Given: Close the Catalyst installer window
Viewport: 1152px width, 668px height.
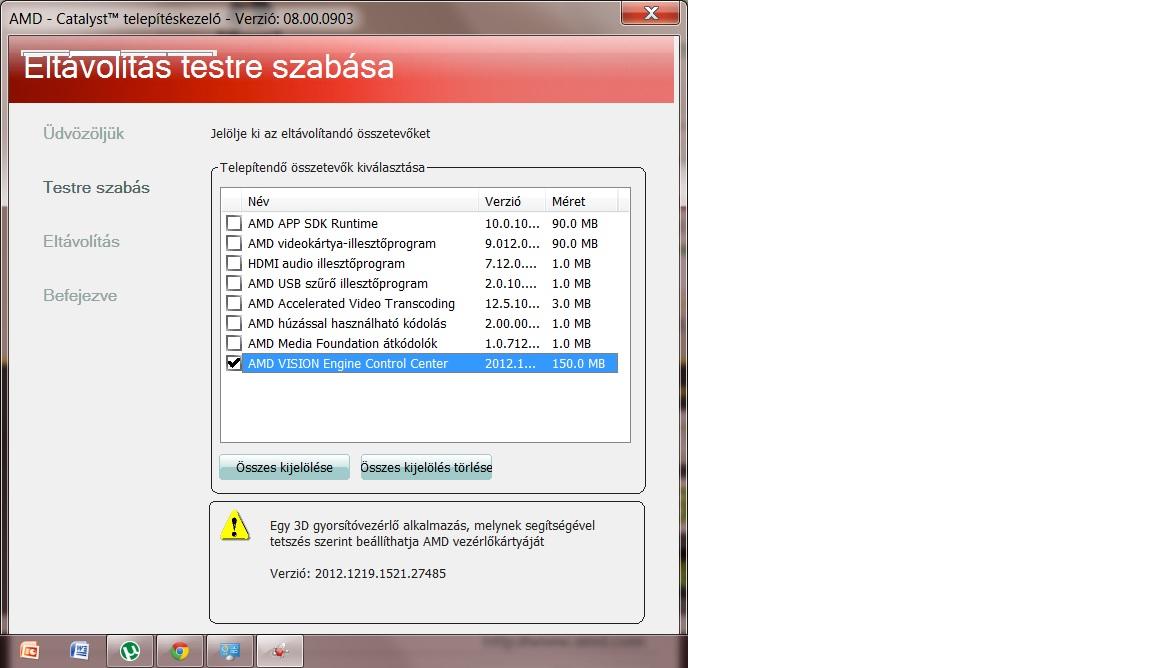Looking at the screenshot, I should pos(650,12).
